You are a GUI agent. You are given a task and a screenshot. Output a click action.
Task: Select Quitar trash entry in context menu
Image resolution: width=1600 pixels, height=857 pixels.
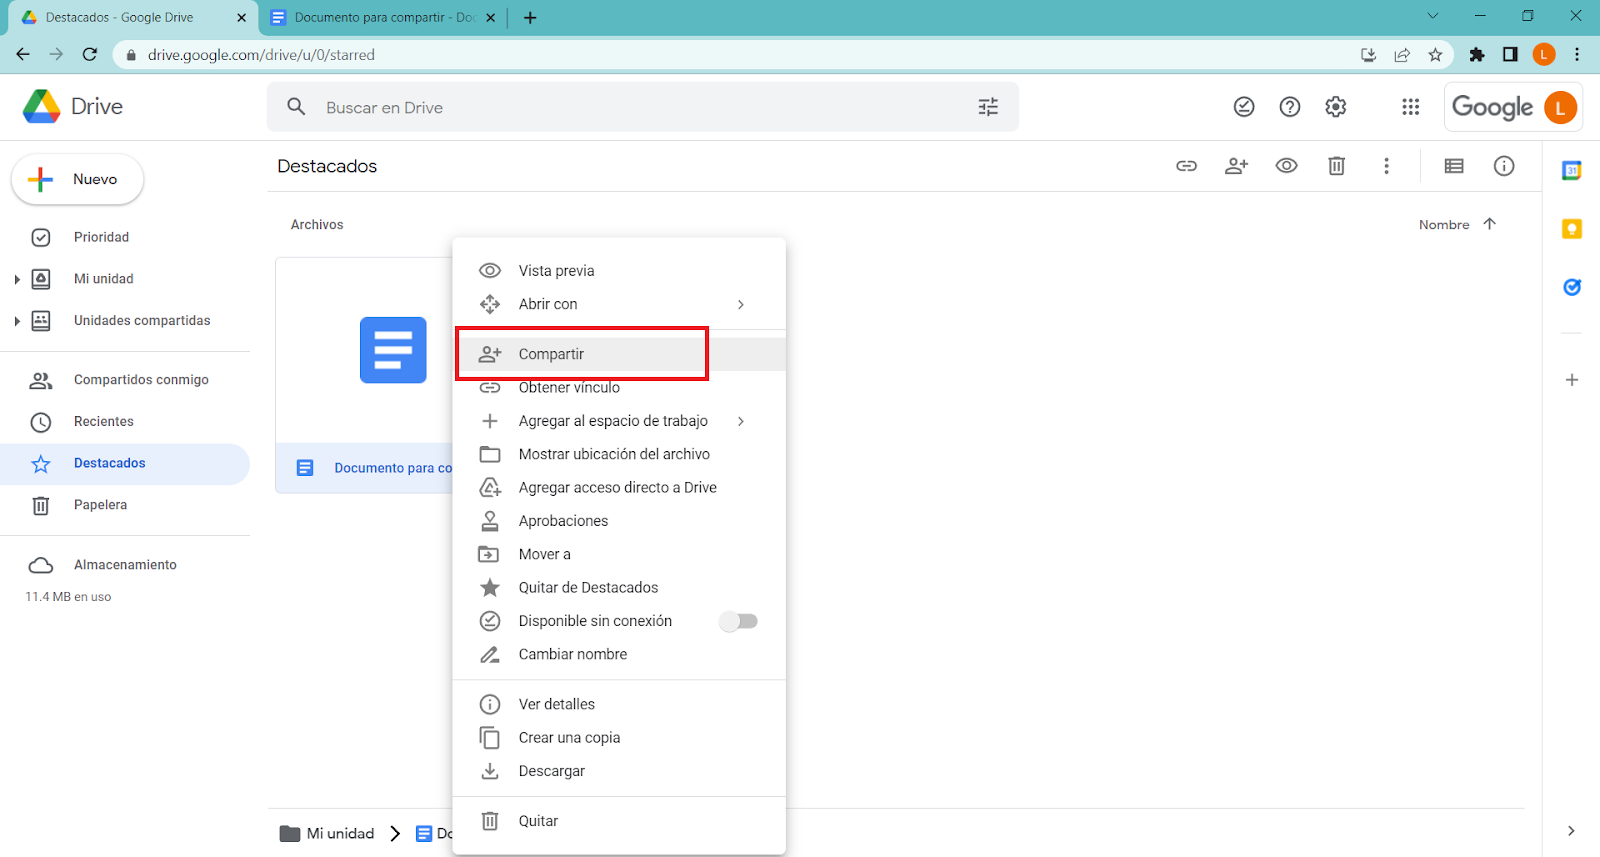(619, 821)
